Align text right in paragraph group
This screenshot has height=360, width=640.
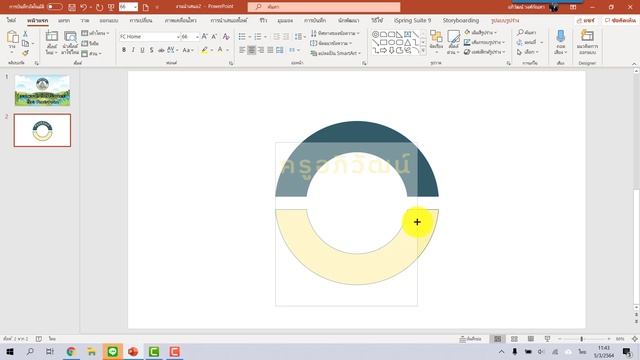pyautogui.click(x=261, y=50)
